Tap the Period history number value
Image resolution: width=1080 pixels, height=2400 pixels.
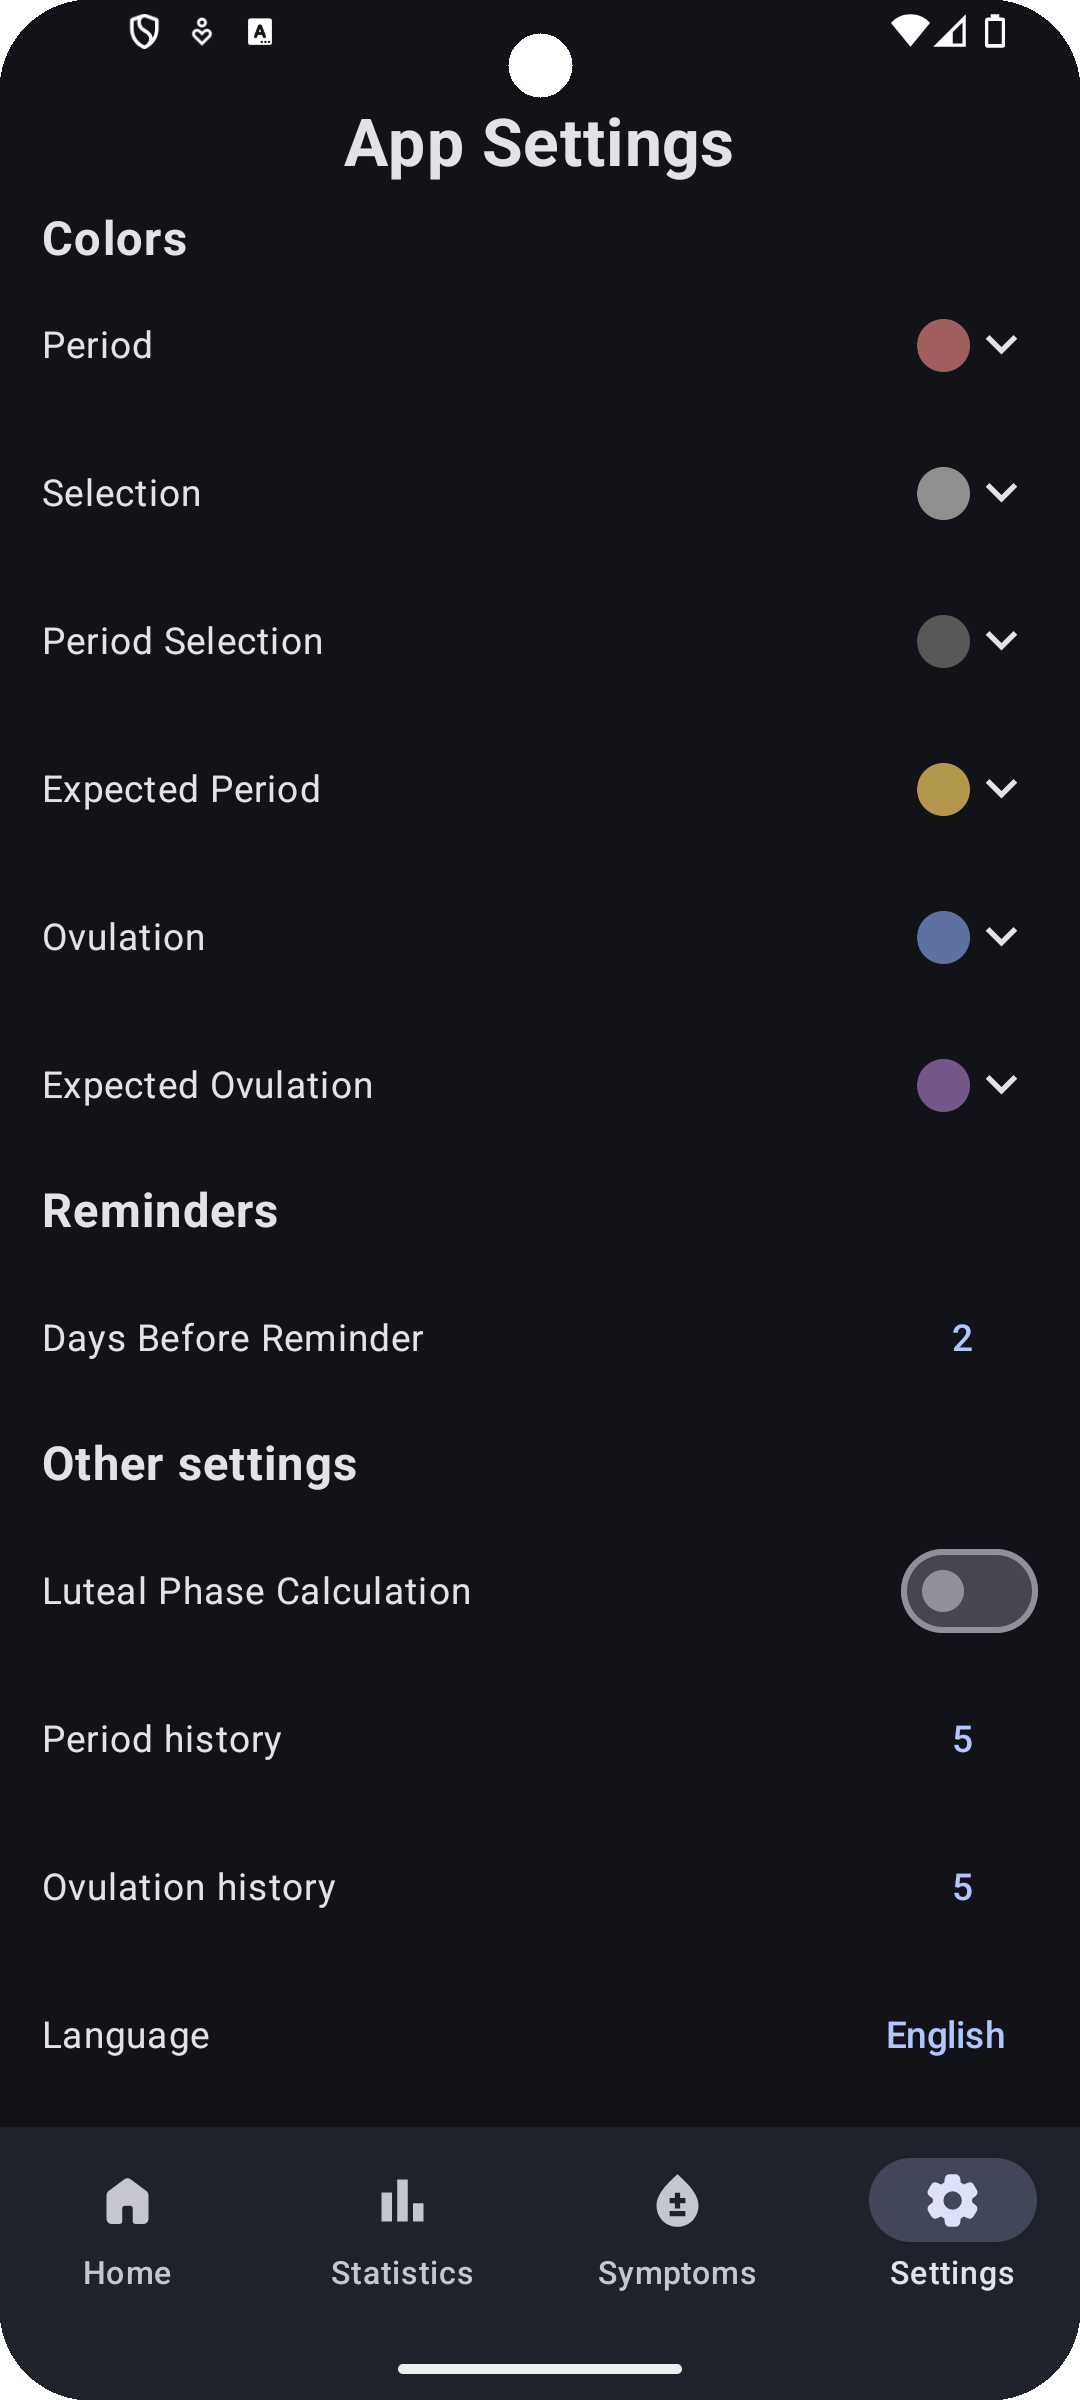pos(962,1739)
